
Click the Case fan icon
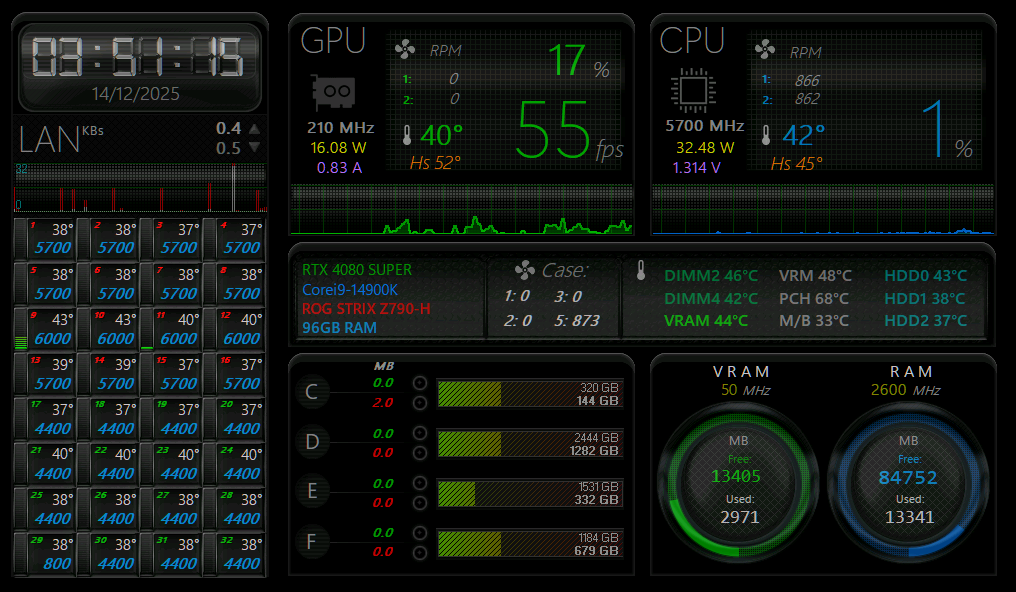tap(524, 270)
